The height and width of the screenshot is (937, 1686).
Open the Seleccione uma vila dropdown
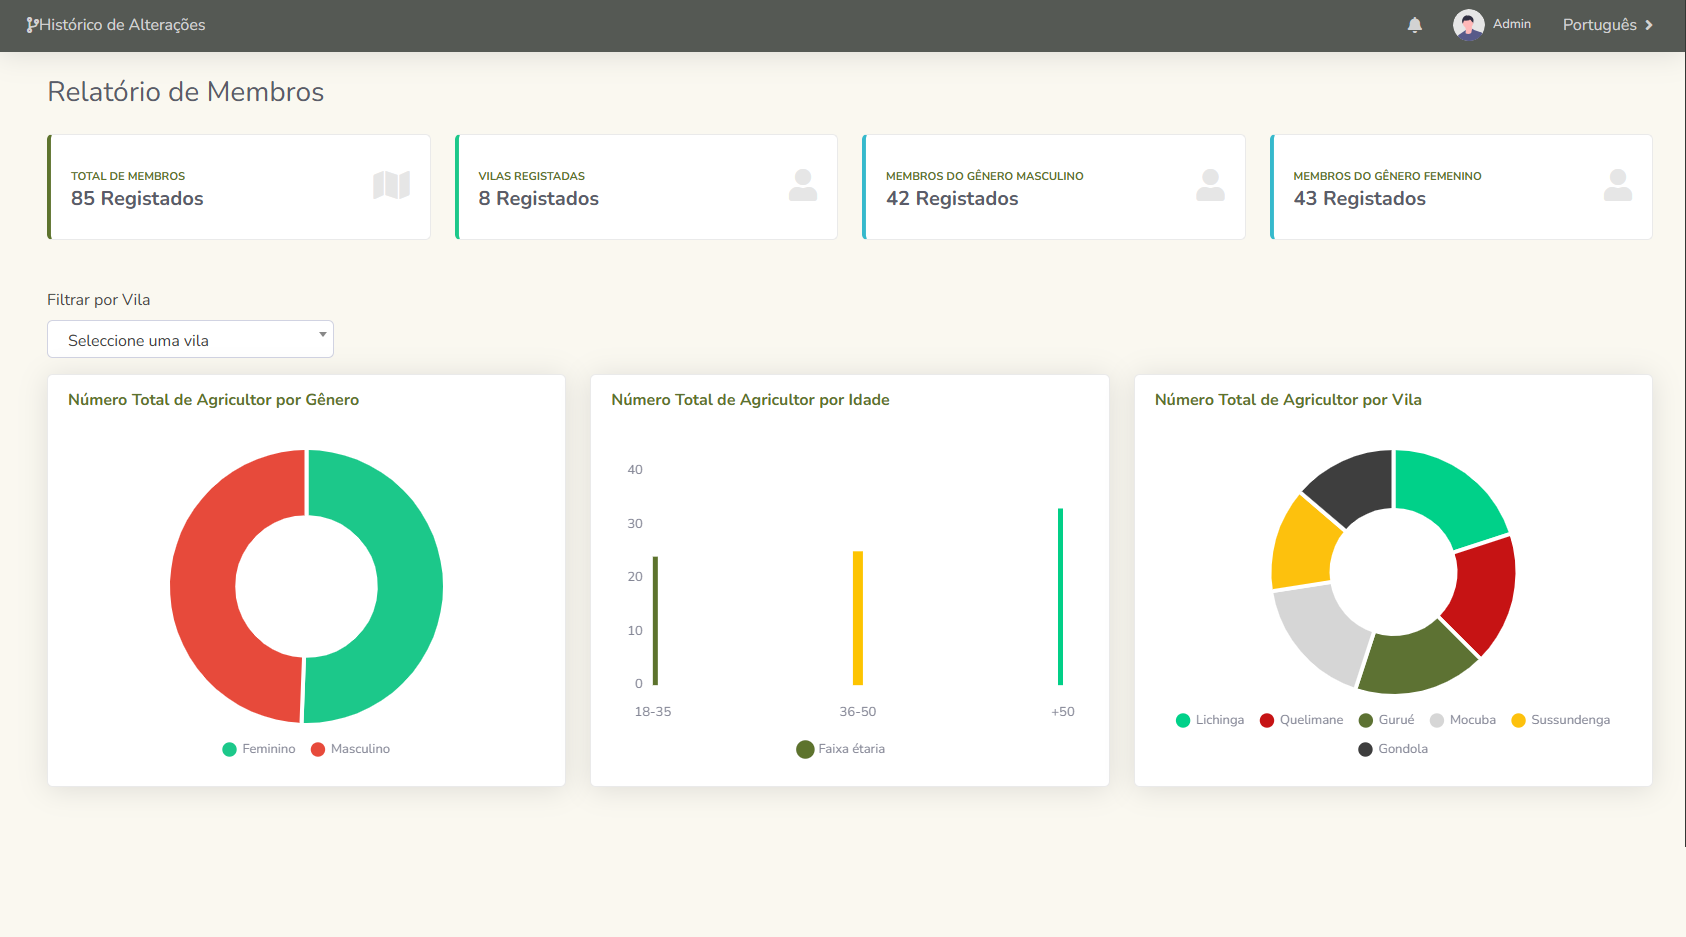click(x=190, y=340)
